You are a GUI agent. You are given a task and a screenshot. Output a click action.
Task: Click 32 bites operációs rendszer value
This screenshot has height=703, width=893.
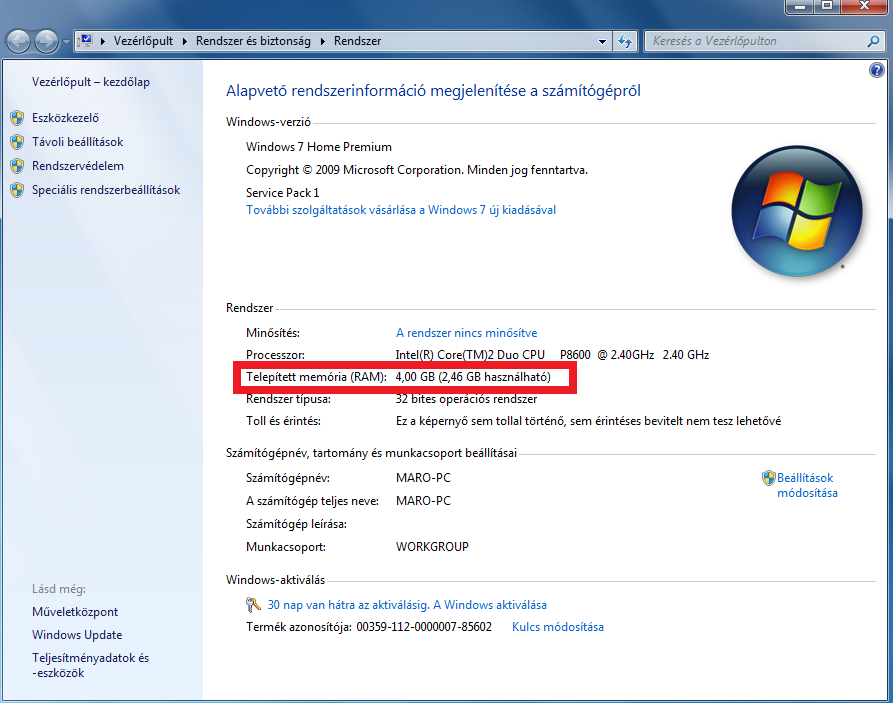coord(466,399)
